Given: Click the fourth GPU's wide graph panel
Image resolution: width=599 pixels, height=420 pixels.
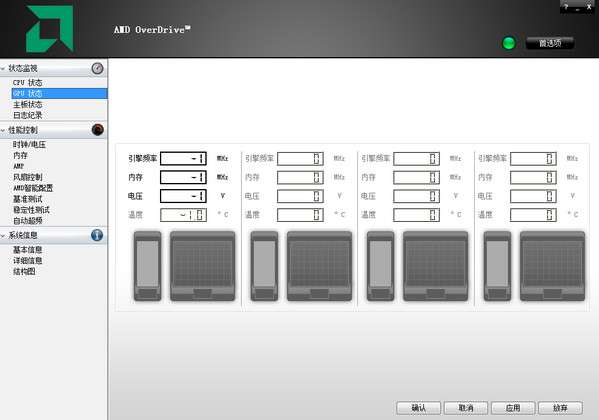Looking at the screenshot, I should click(552, 266).
